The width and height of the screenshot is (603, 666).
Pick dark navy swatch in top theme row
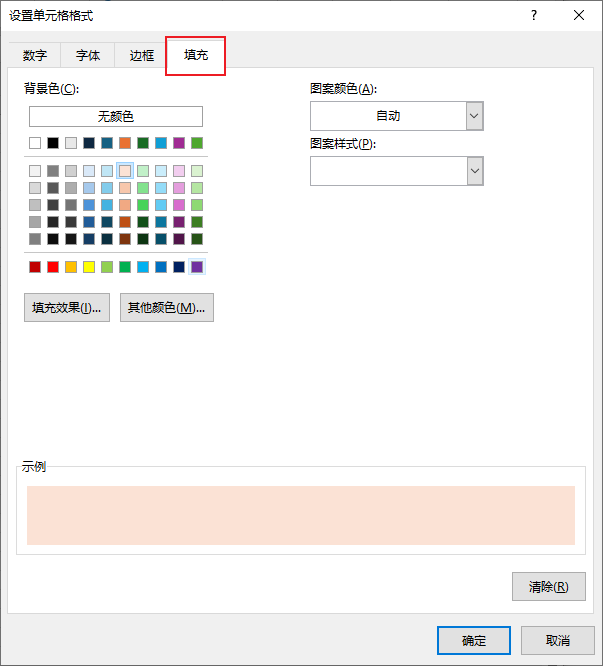[x=89, y=143]
